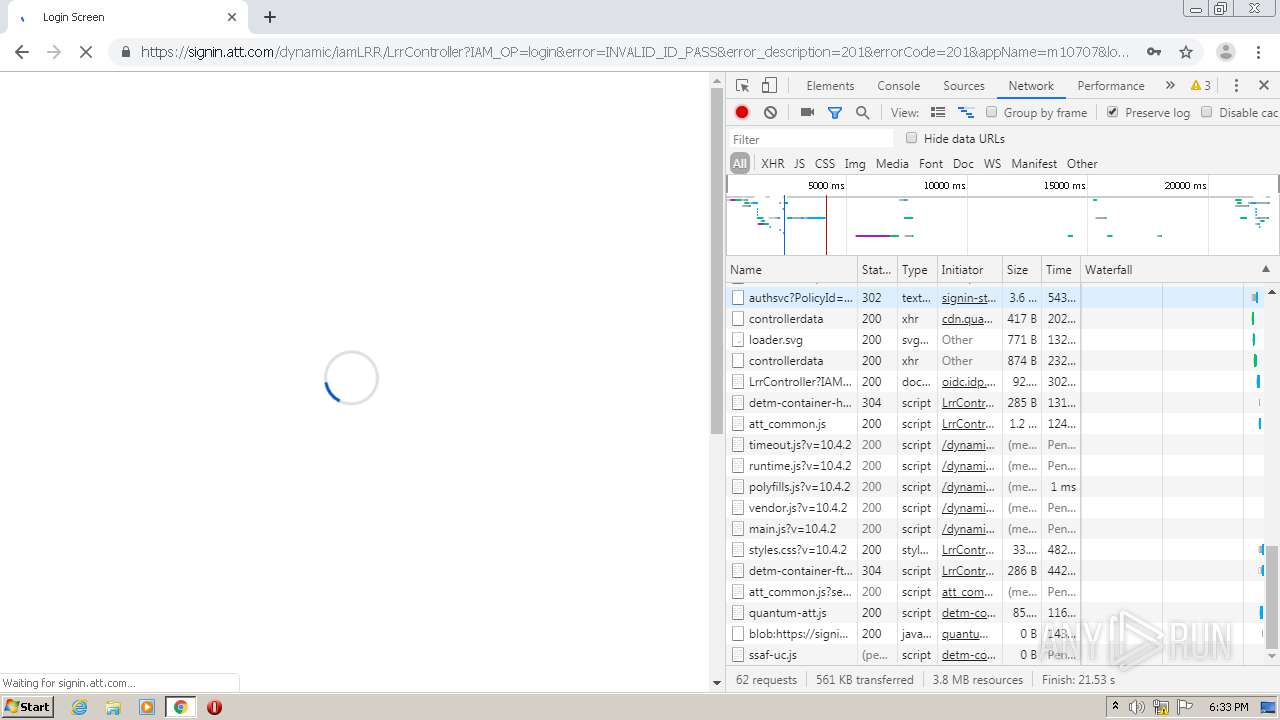Open Internet Explorer from the taskbar

pos(80,707)
